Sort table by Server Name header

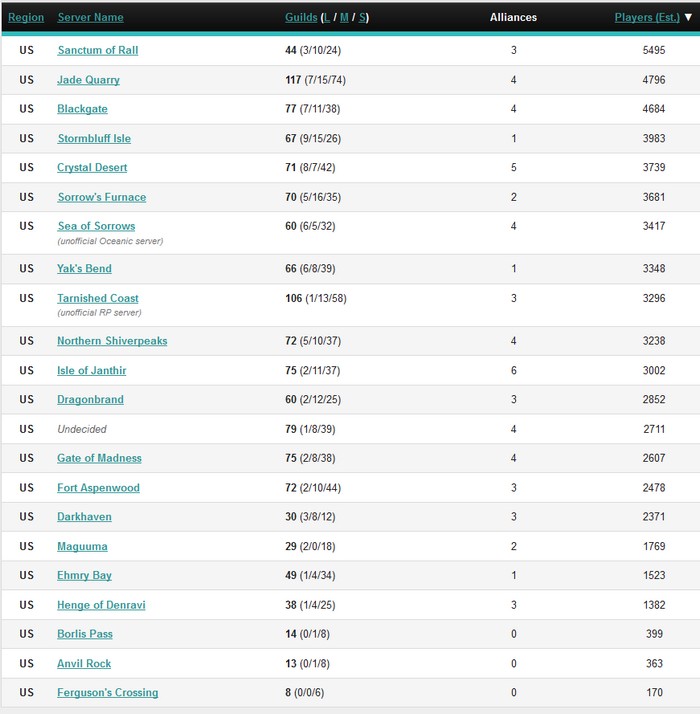pyautogui.click(x=90, y=17)
